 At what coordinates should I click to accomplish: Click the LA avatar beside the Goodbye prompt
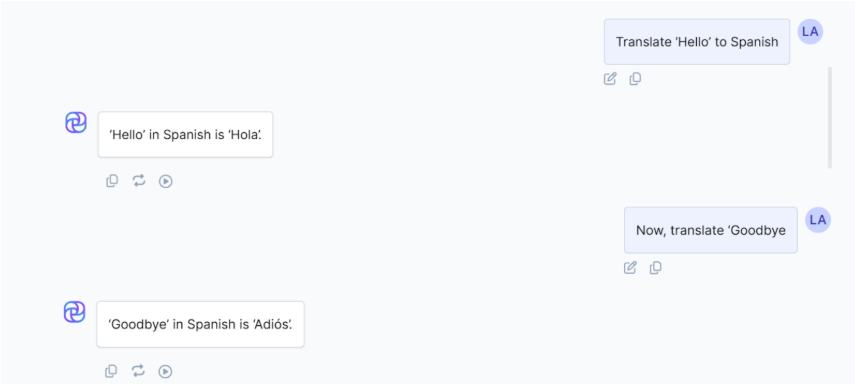818,220
